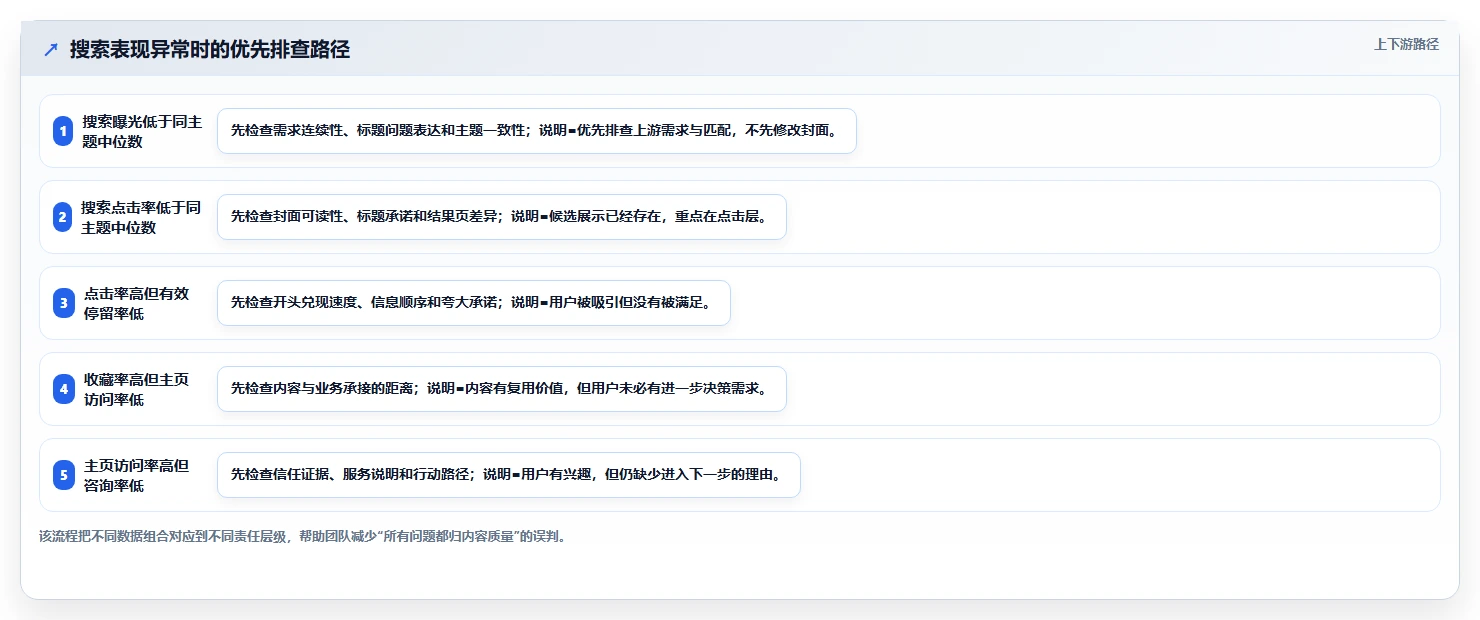Click the arrow icon beside the title
1480x620 pixels.
pos(51,50)
